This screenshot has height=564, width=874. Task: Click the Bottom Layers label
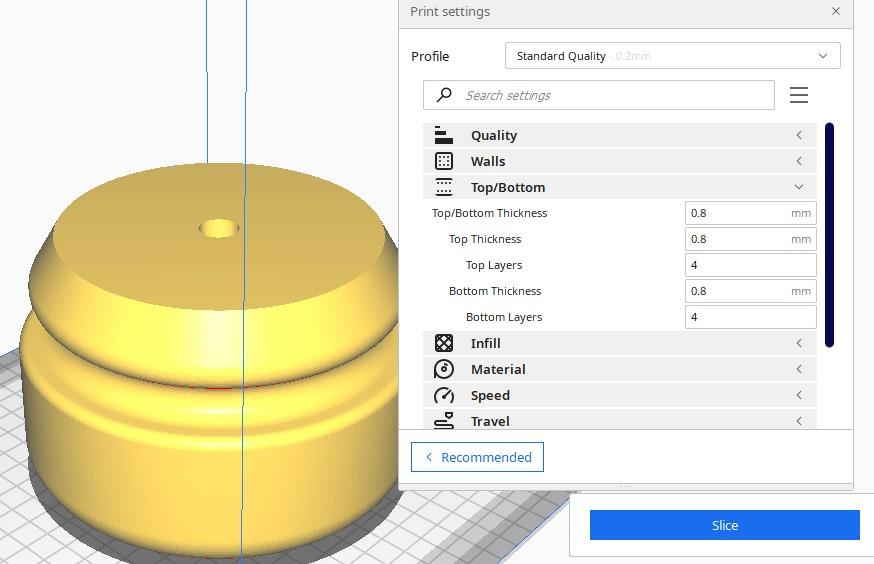504,317
